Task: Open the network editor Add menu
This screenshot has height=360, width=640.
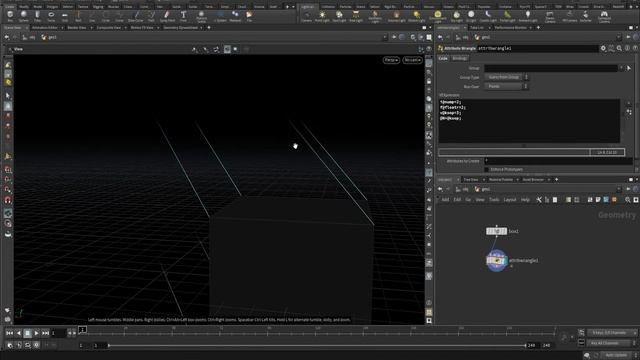Action: pyautogui.click(x=445, y=200)
